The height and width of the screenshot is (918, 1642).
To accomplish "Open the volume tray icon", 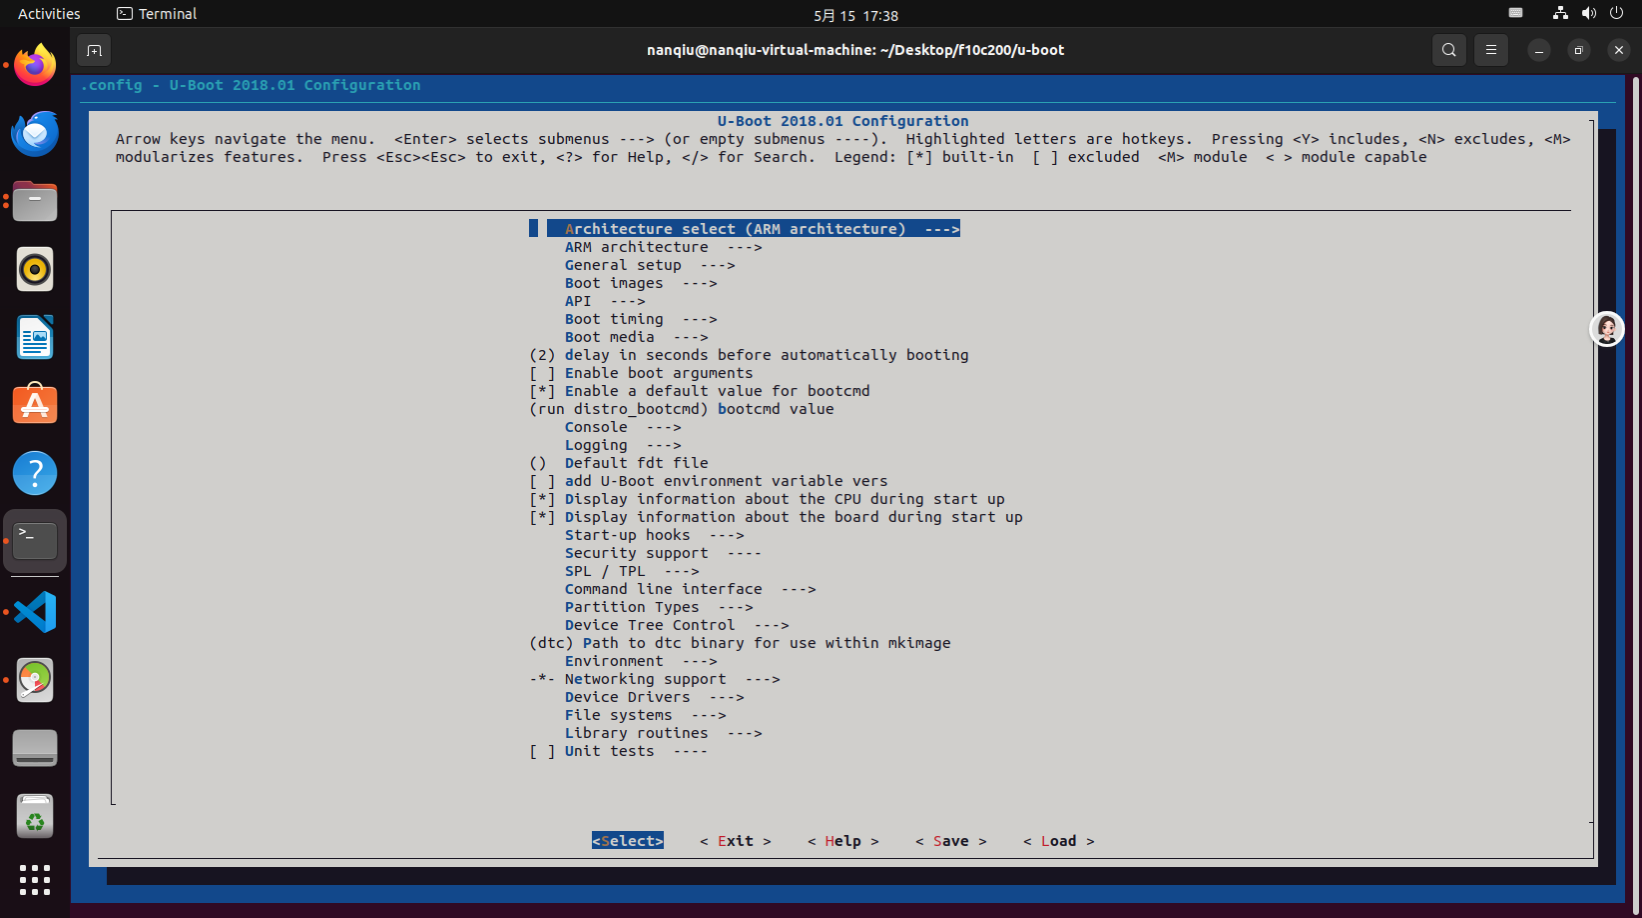I will point(1588,14).
